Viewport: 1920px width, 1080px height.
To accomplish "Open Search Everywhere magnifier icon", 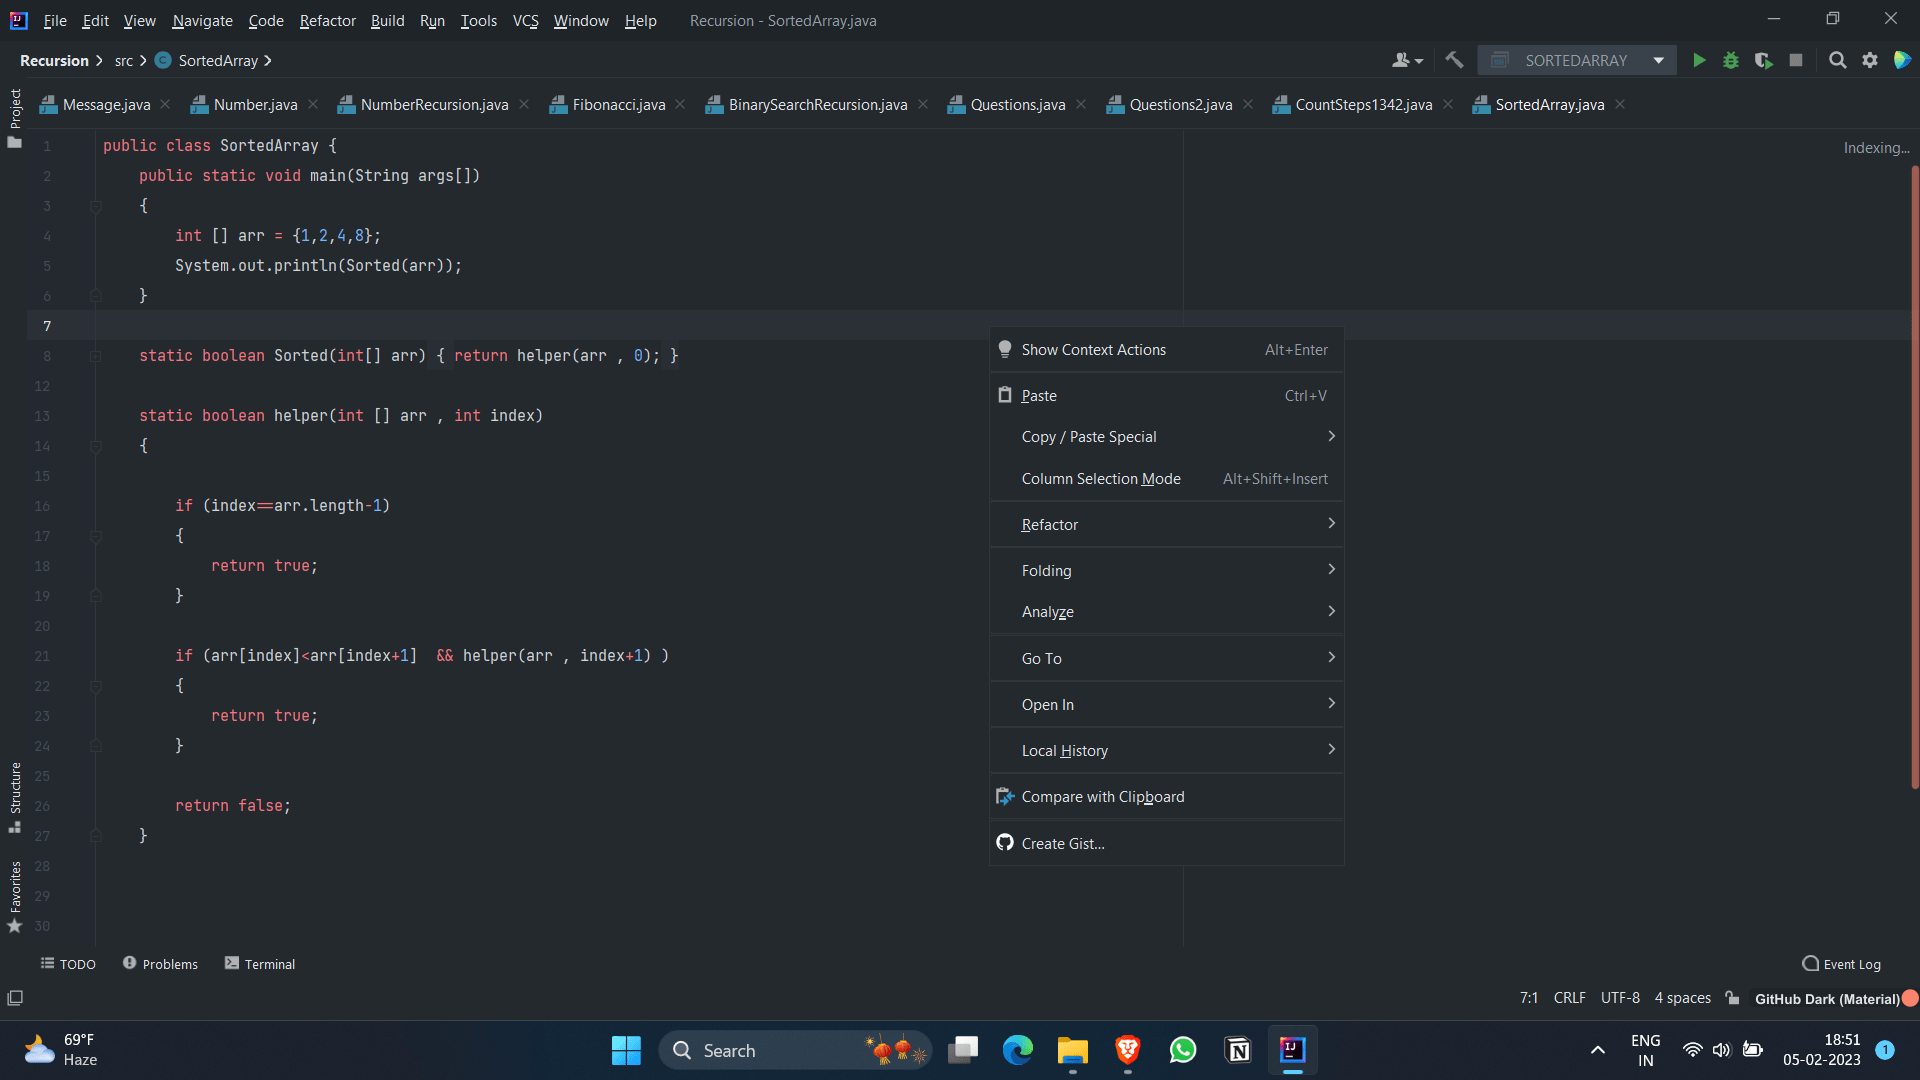I will tap(1837, 61).
